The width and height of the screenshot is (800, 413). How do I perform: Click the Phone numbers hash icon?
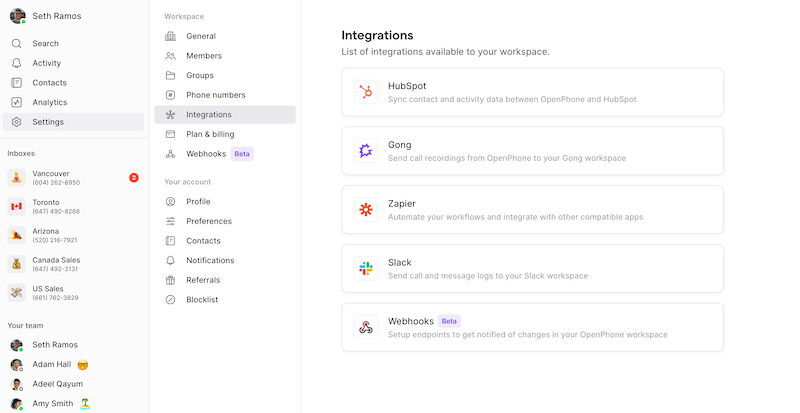[x=170, y=95]
